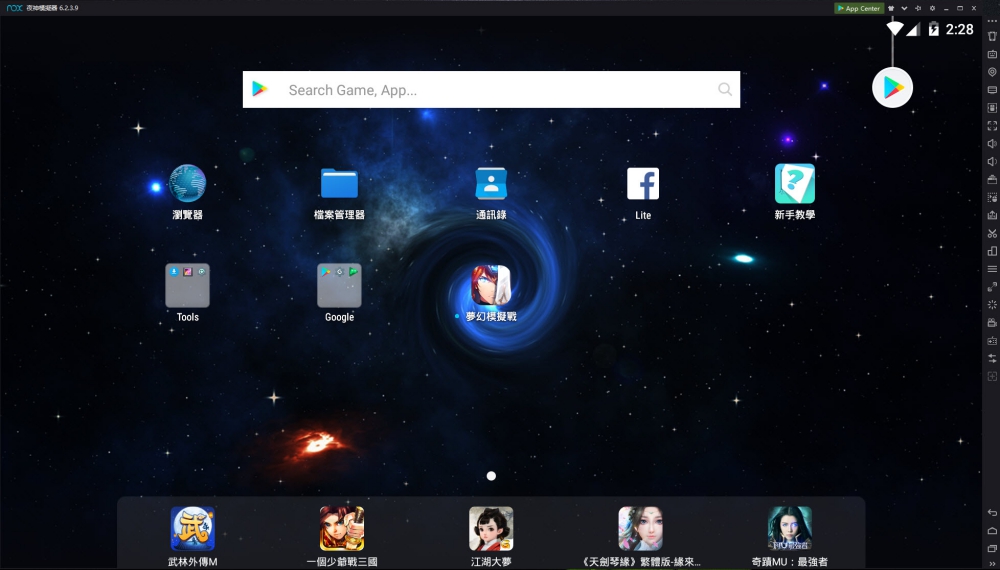Click the video recorder camera sidebar icon
Screen dimensions: 1000x570
click(992, 323)
